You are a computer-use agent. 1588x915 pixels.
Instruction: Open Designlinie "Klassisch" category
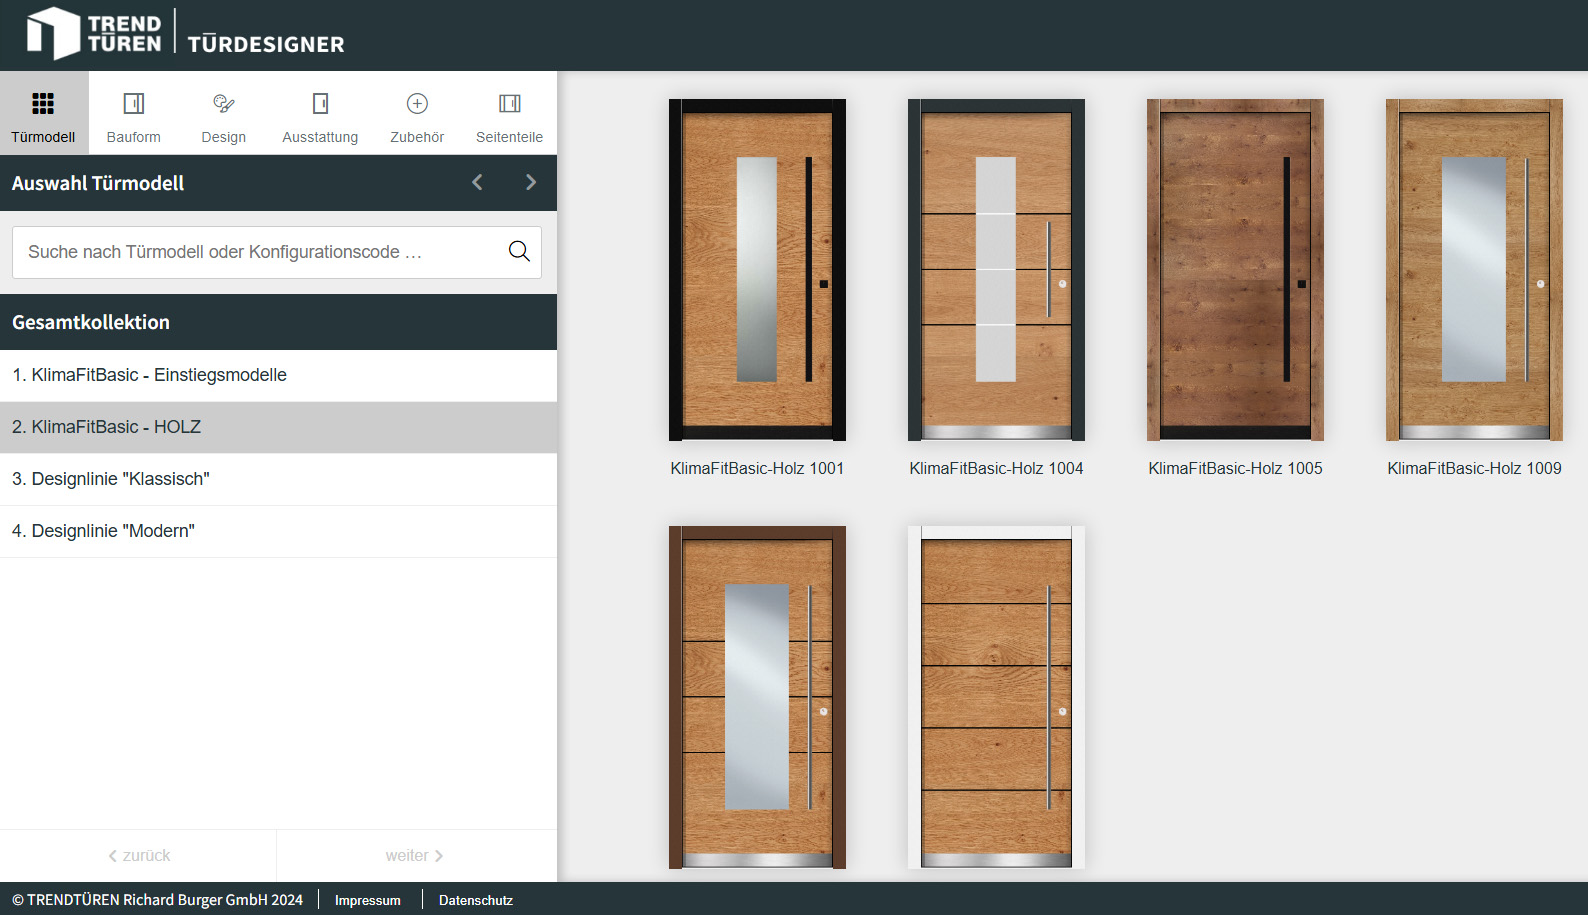(110, 479)
